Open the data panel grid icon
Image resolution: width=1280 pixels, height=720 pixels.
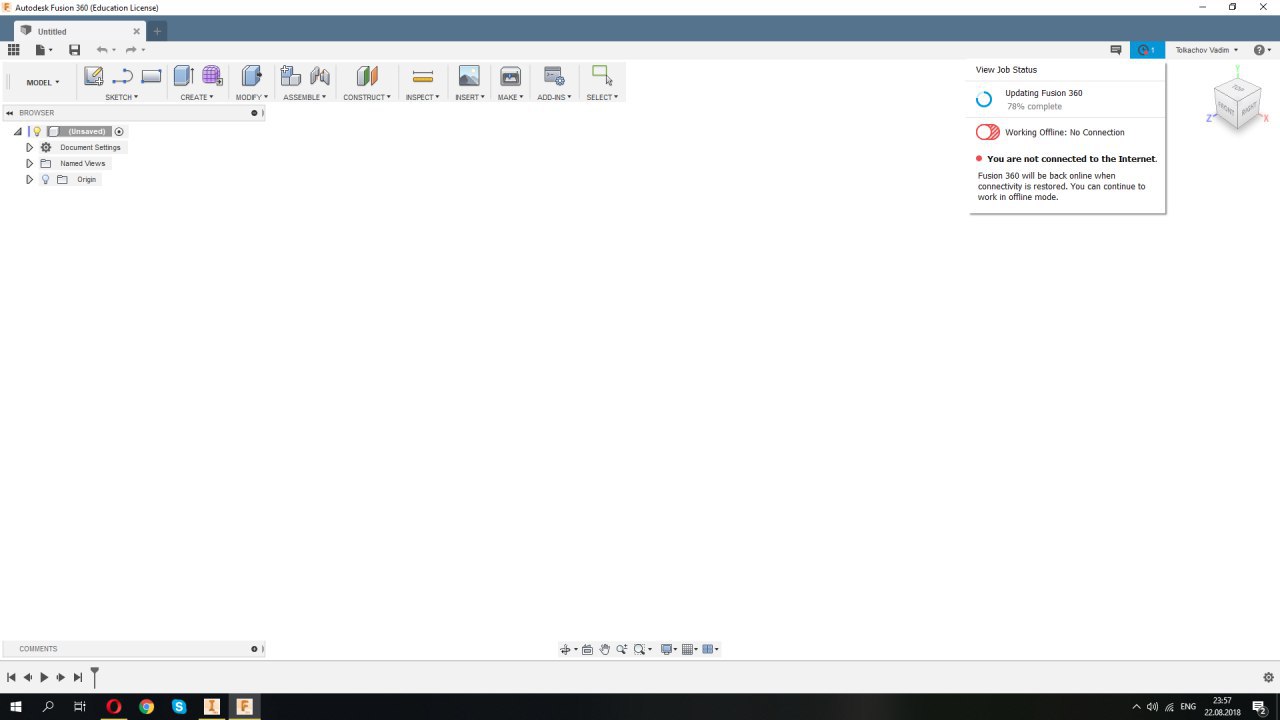(13, 50)
